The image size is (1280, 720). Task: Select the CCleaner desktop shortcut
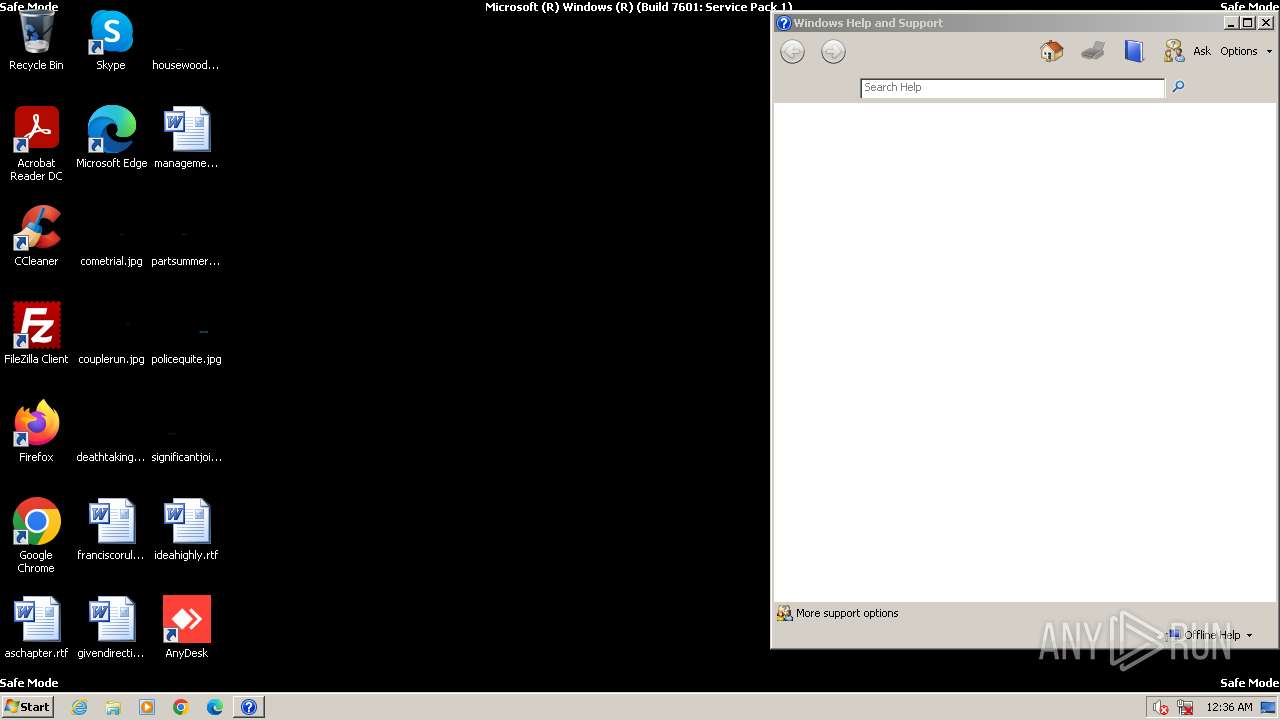click(x=36, y=236)
